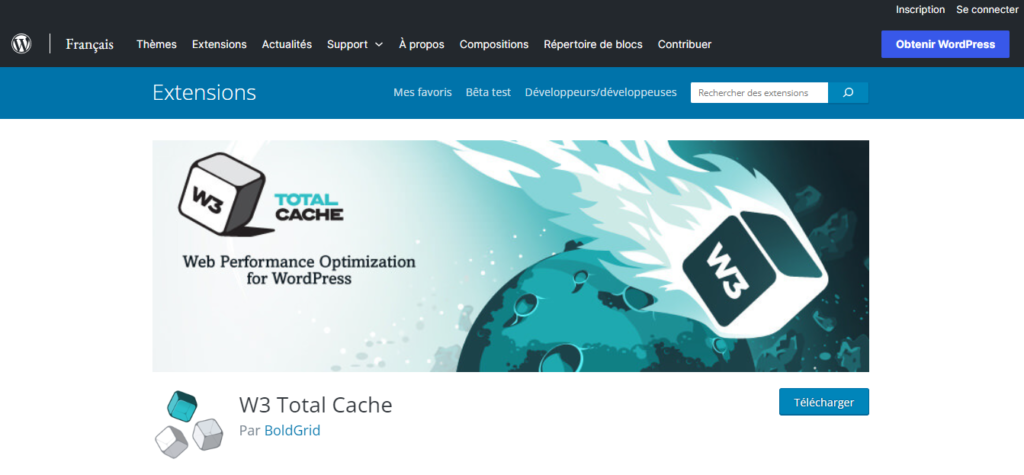Image resolution: width=1024 pixels, height=475 pixels.
Task: Open Mes favoris link
Action: click(422, 92)
